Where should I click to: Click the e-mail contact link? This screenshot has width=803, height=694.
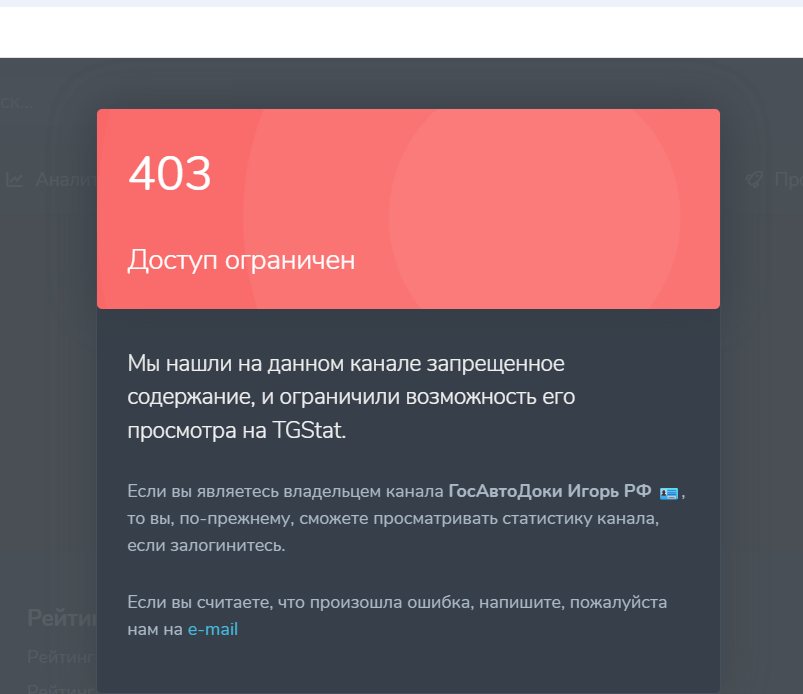[x=212, y=630]
